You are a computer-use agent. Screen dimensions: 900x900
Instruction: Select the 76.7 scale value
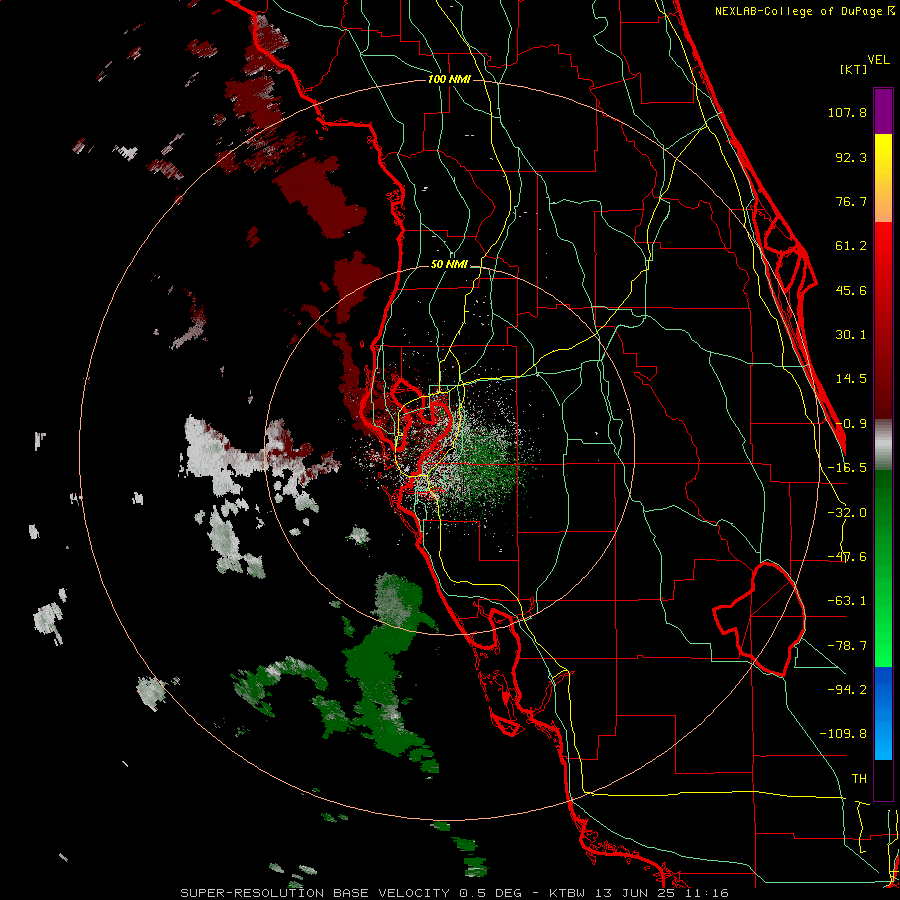point(851,201)
